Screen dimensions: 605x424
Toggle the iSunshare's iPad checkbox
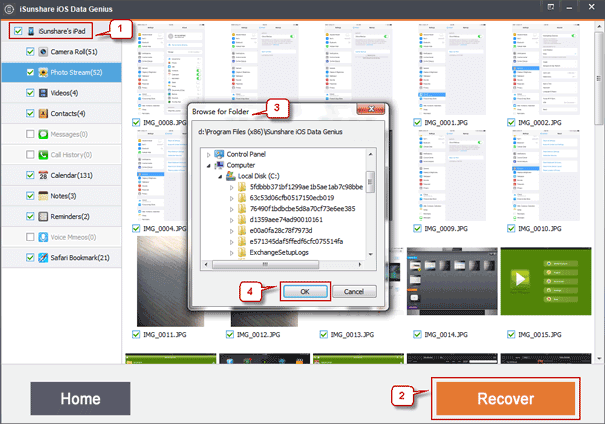click(x=18, y=31)
